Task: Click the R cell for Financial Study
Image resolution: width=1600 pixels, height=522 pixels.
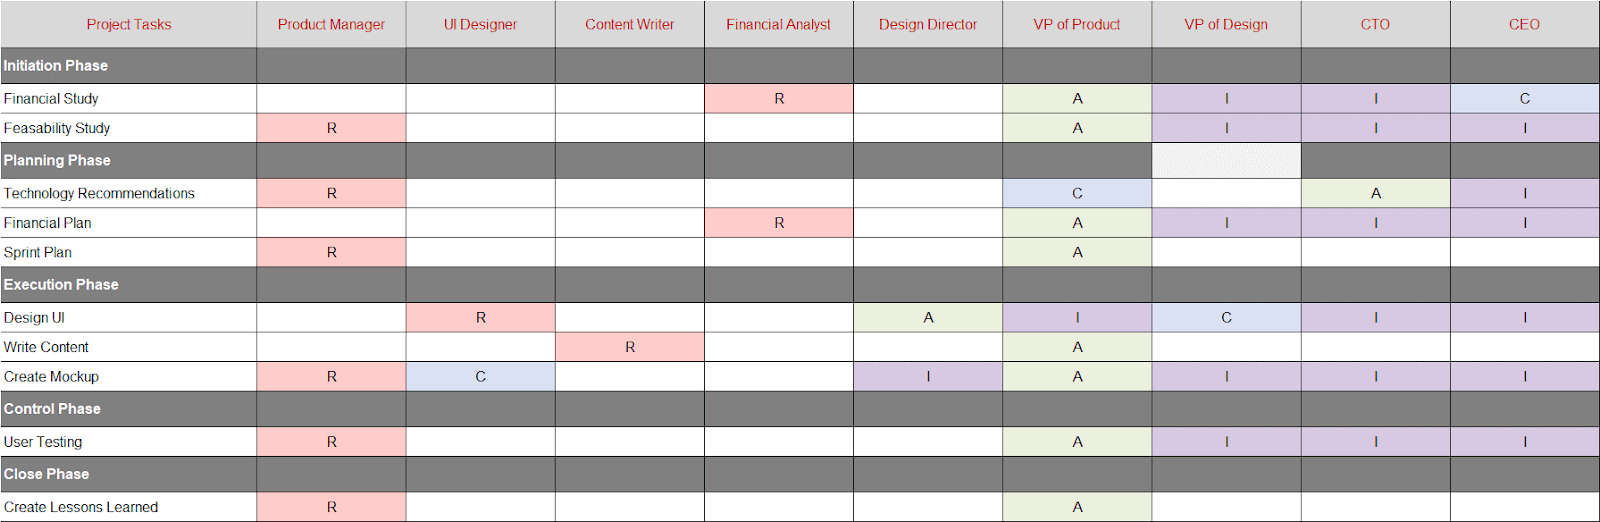Action: (x=779, y=98)
